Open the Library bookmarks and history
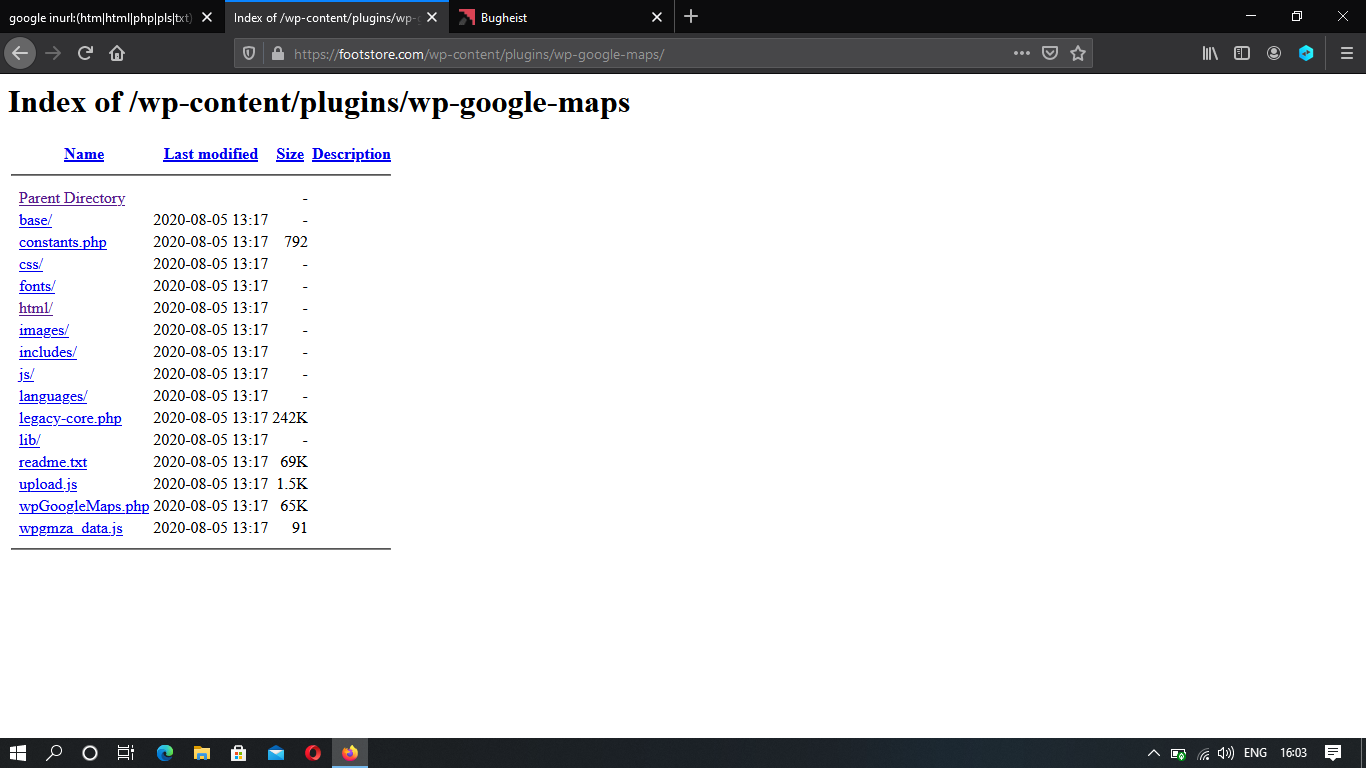Image resolution: width=1366 pixels, height=768 pixels. [x=1210, y=53]
